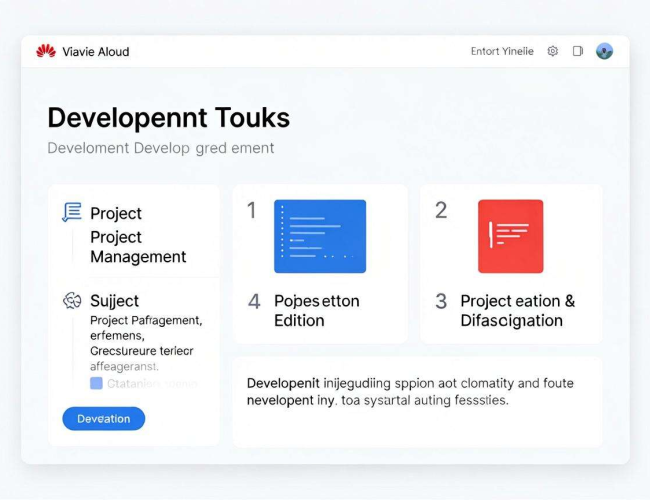Toggle the side panel layout icon
The width and height of the screenshot is (650, 500).
tap(578, 51)
